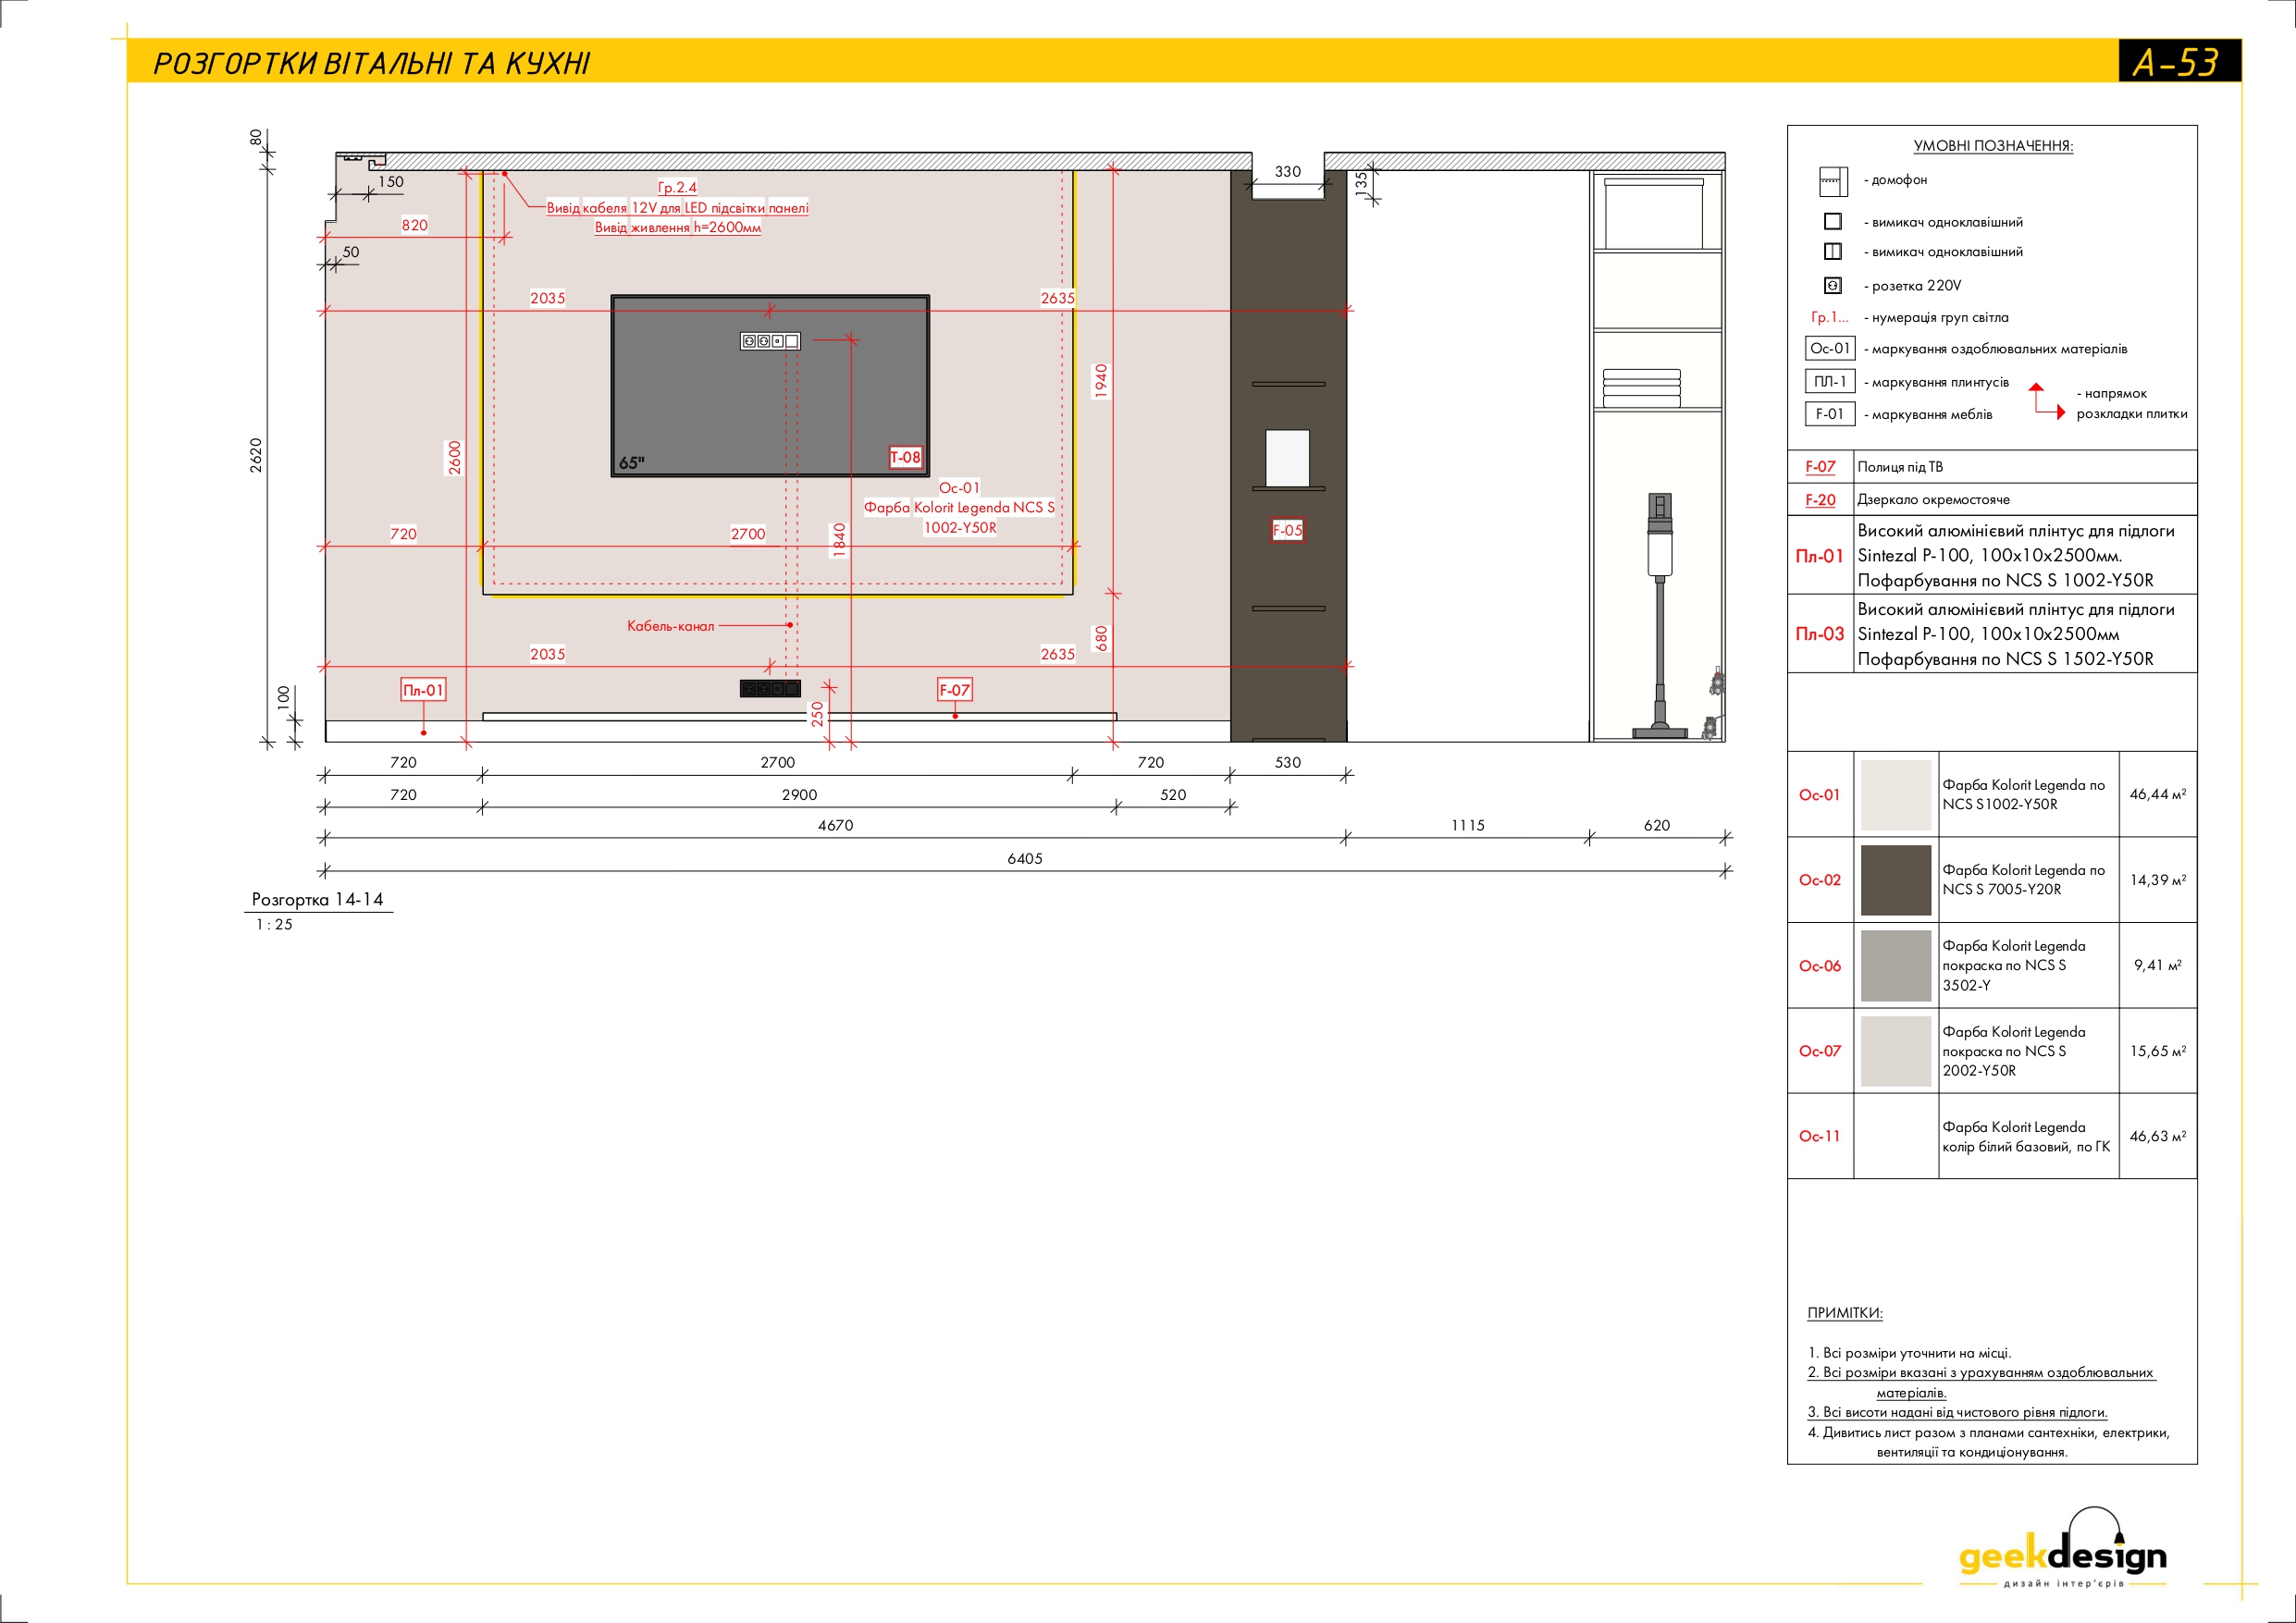Image resolution: width=2296 pixels, height=1623 pixels.
Task: Click the white socket group on the TV
Action: click(770, 341)
